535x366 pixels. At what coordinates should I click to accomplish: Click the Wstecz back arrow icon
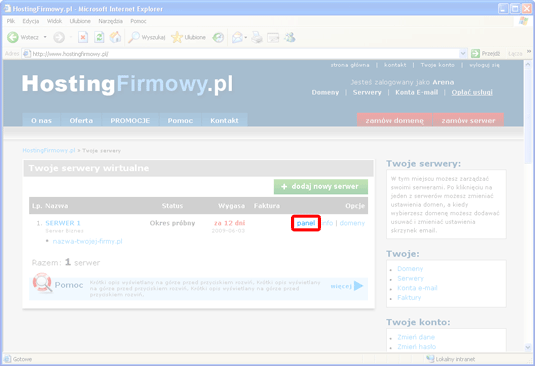pyautogui.click(x=13, y=37)
